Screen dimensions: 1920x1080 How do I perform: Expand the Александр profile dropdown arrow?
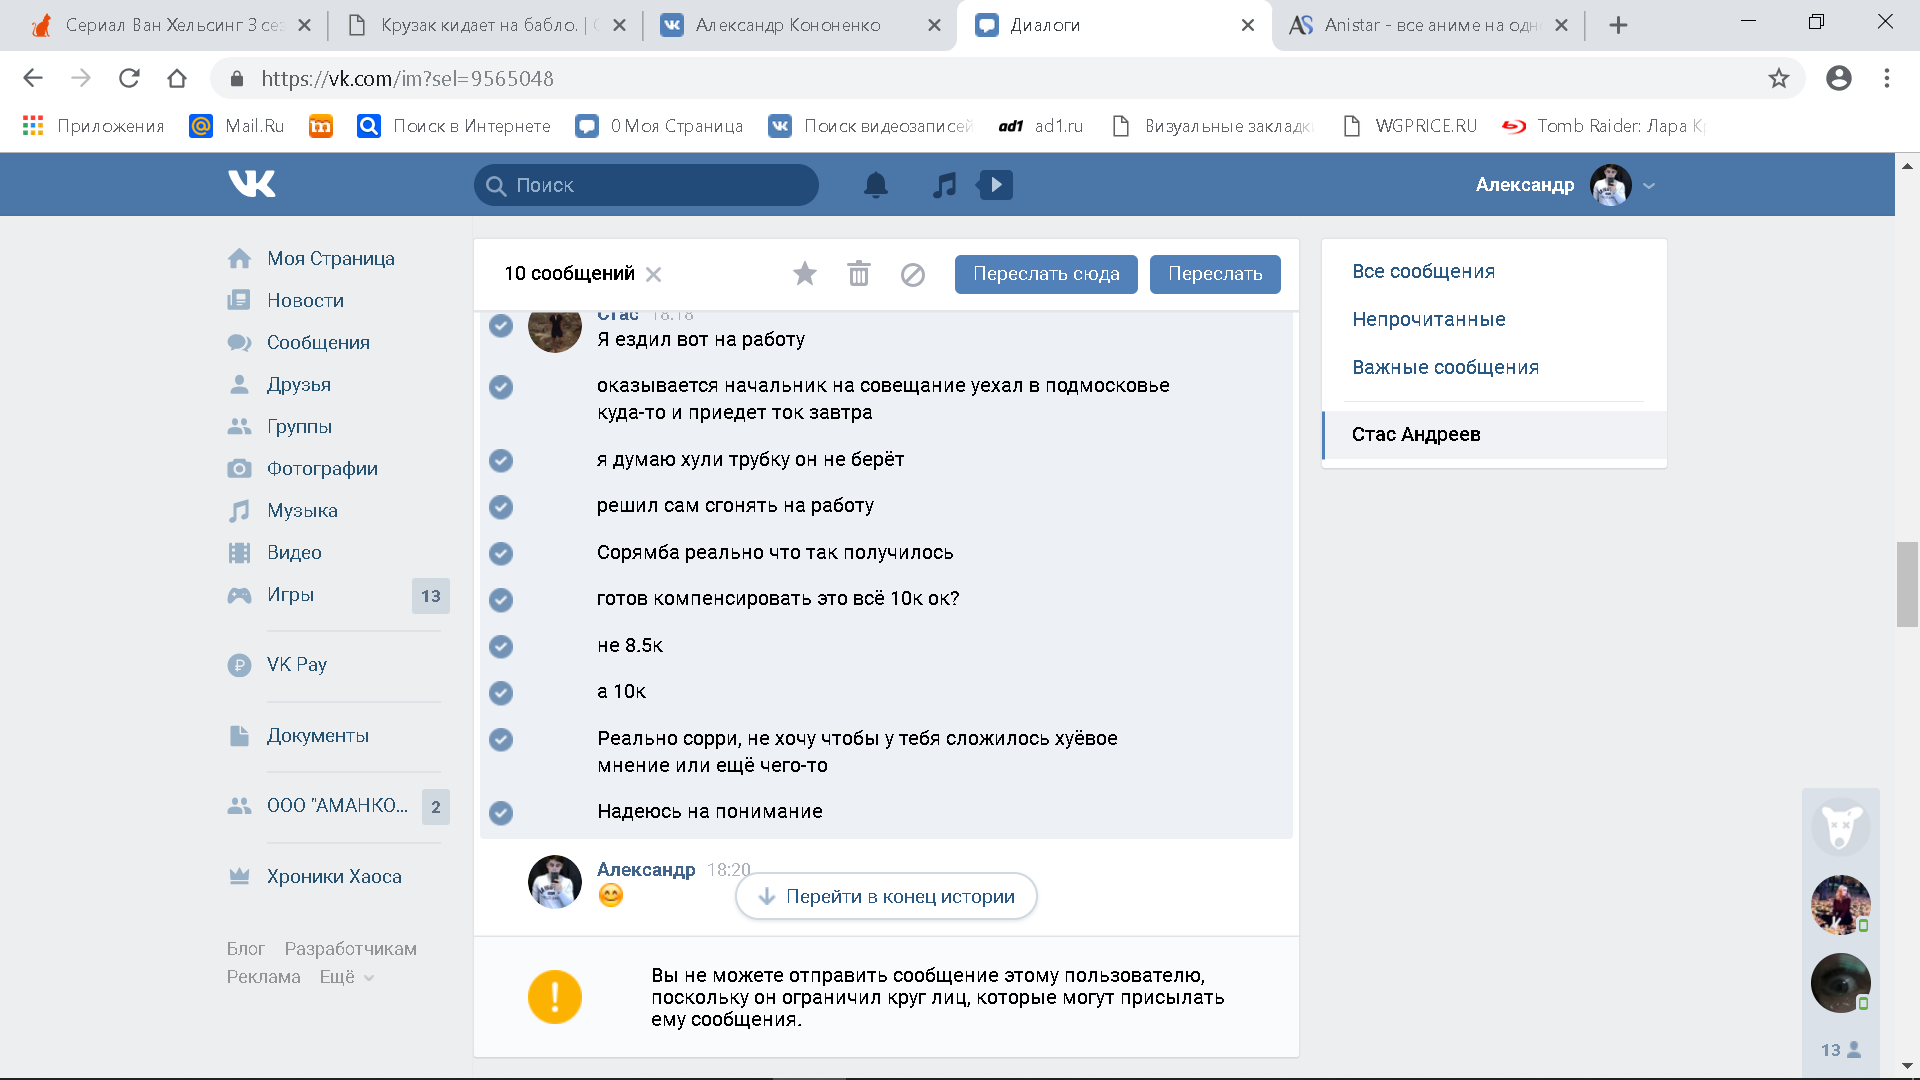1649,185
